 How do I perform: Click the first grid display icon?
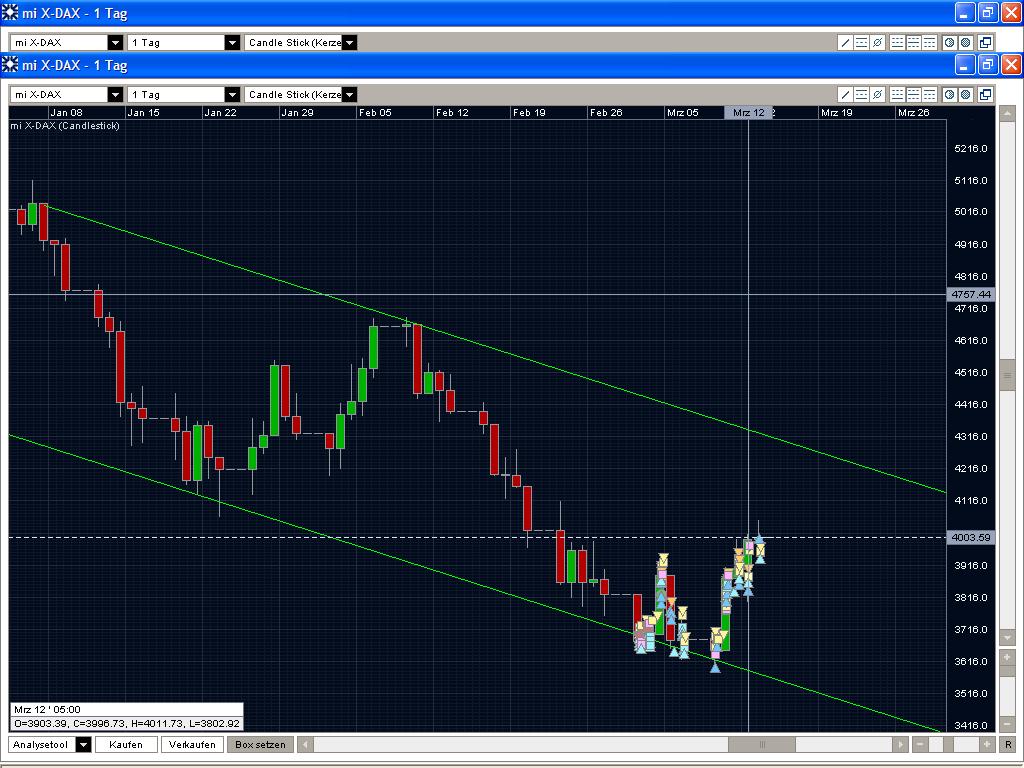tap(896, 94)
